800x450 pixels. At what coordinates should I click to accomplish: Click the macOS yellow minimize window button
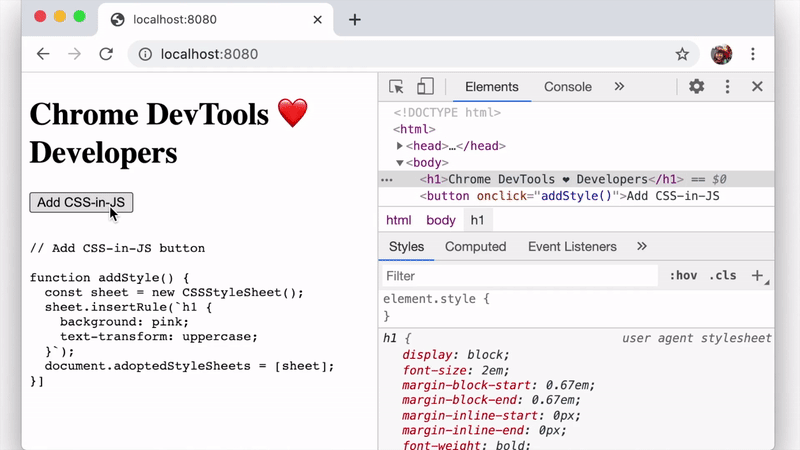(x=60, y=17)
